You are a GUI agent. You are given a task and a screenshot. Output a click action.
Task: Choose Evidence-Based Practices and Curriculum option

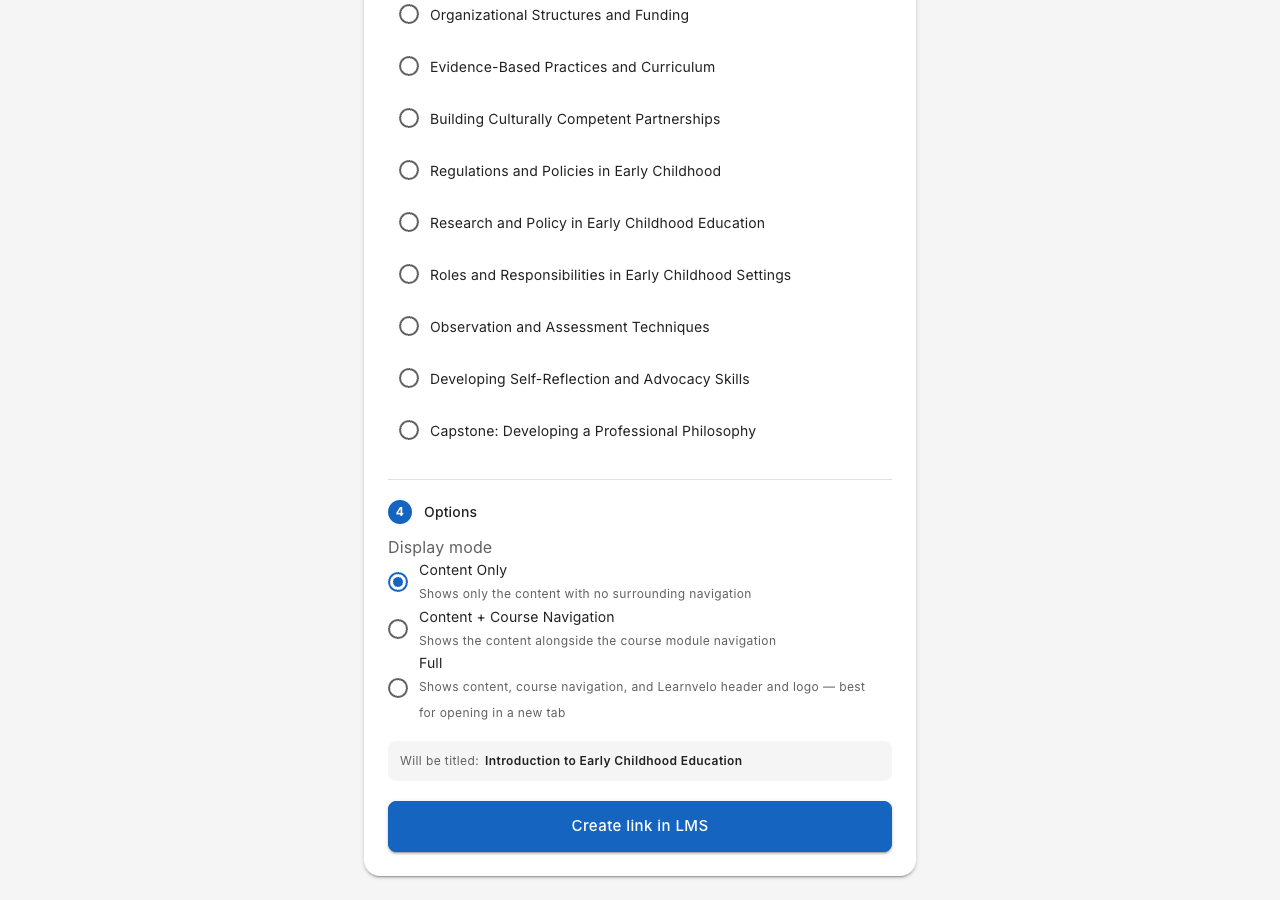[409, 66]
